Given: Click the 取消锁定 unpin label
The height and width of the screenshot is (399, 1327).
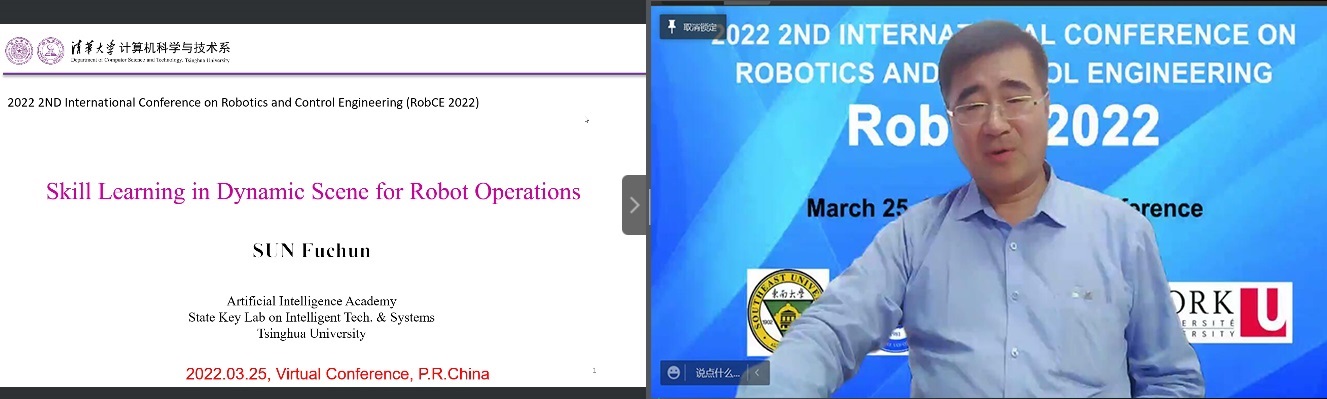Looking at the screenshot, I should pyautogui.click(x=700, y=28).
